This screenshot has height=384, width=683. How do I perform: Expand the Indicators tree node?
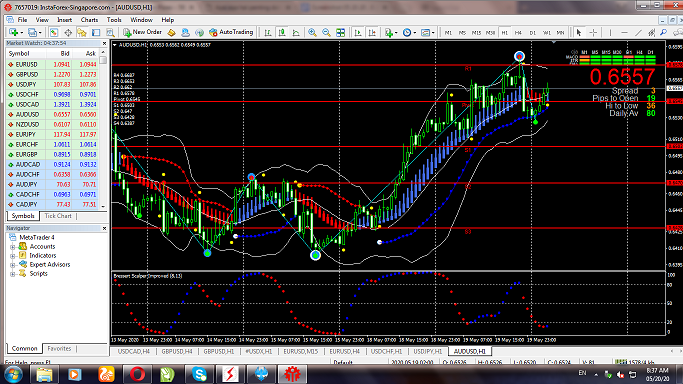point(13,256)
